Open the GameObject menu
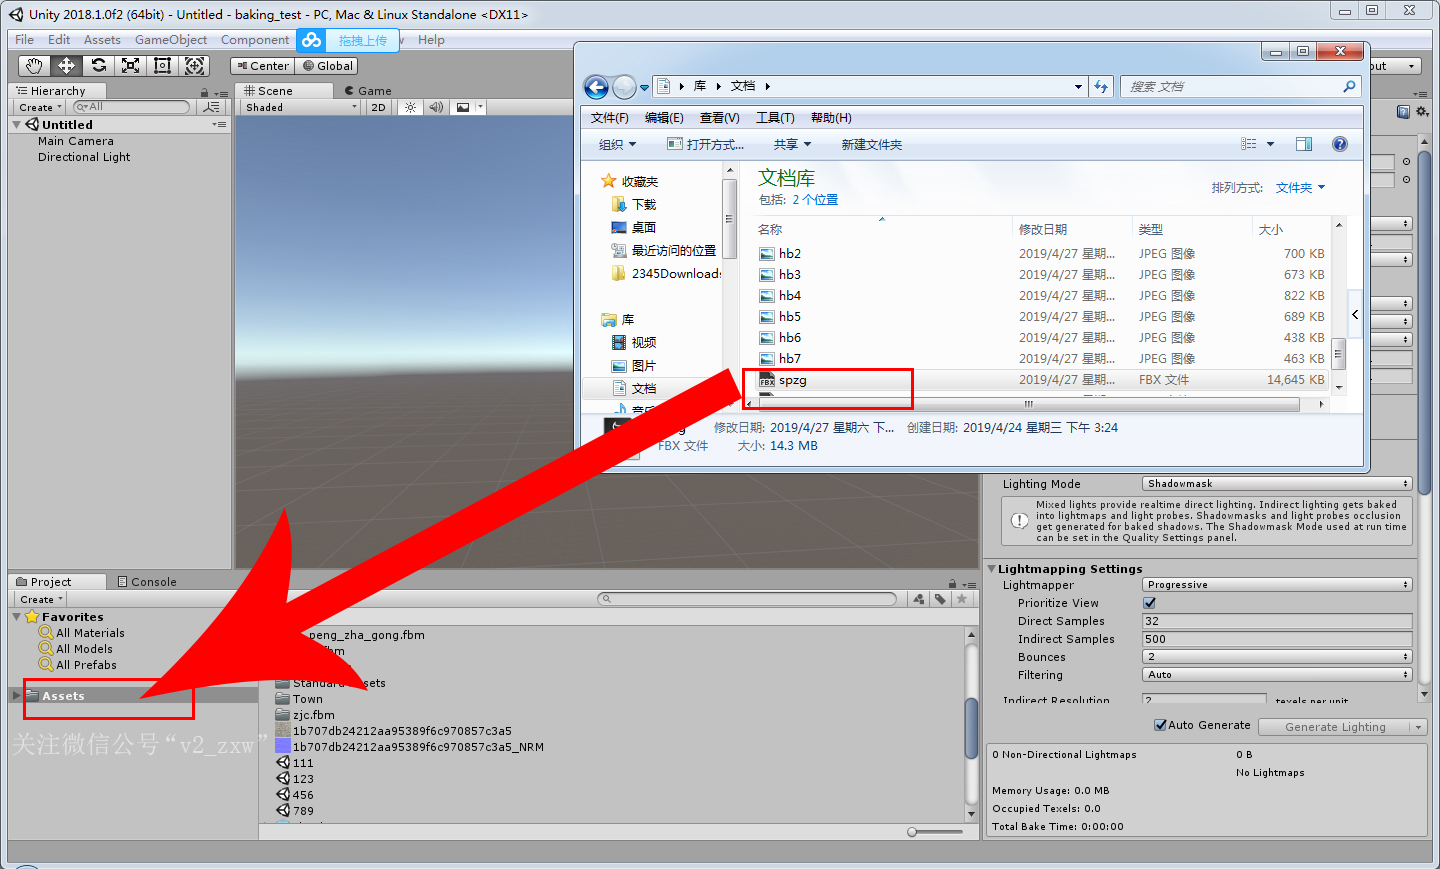The image size is (1440, 869). tap(171, 40)
